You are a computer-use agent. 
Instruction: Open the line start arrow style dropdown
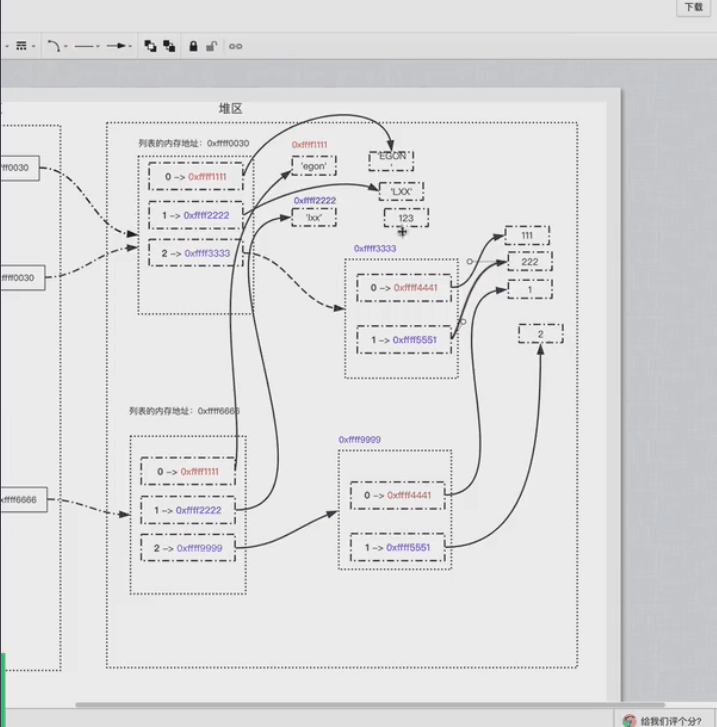(87, 46)
